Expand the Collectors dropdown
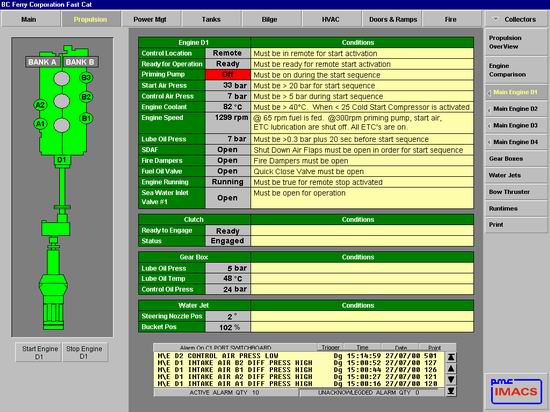This screenshot has width=550, height=412. [516, 19]
